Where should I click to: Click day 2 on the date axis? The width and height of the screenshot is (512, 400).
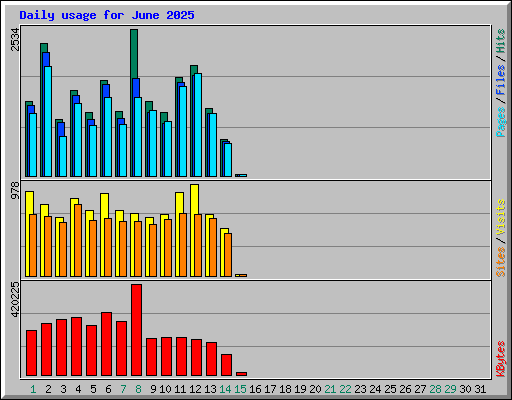48,389
